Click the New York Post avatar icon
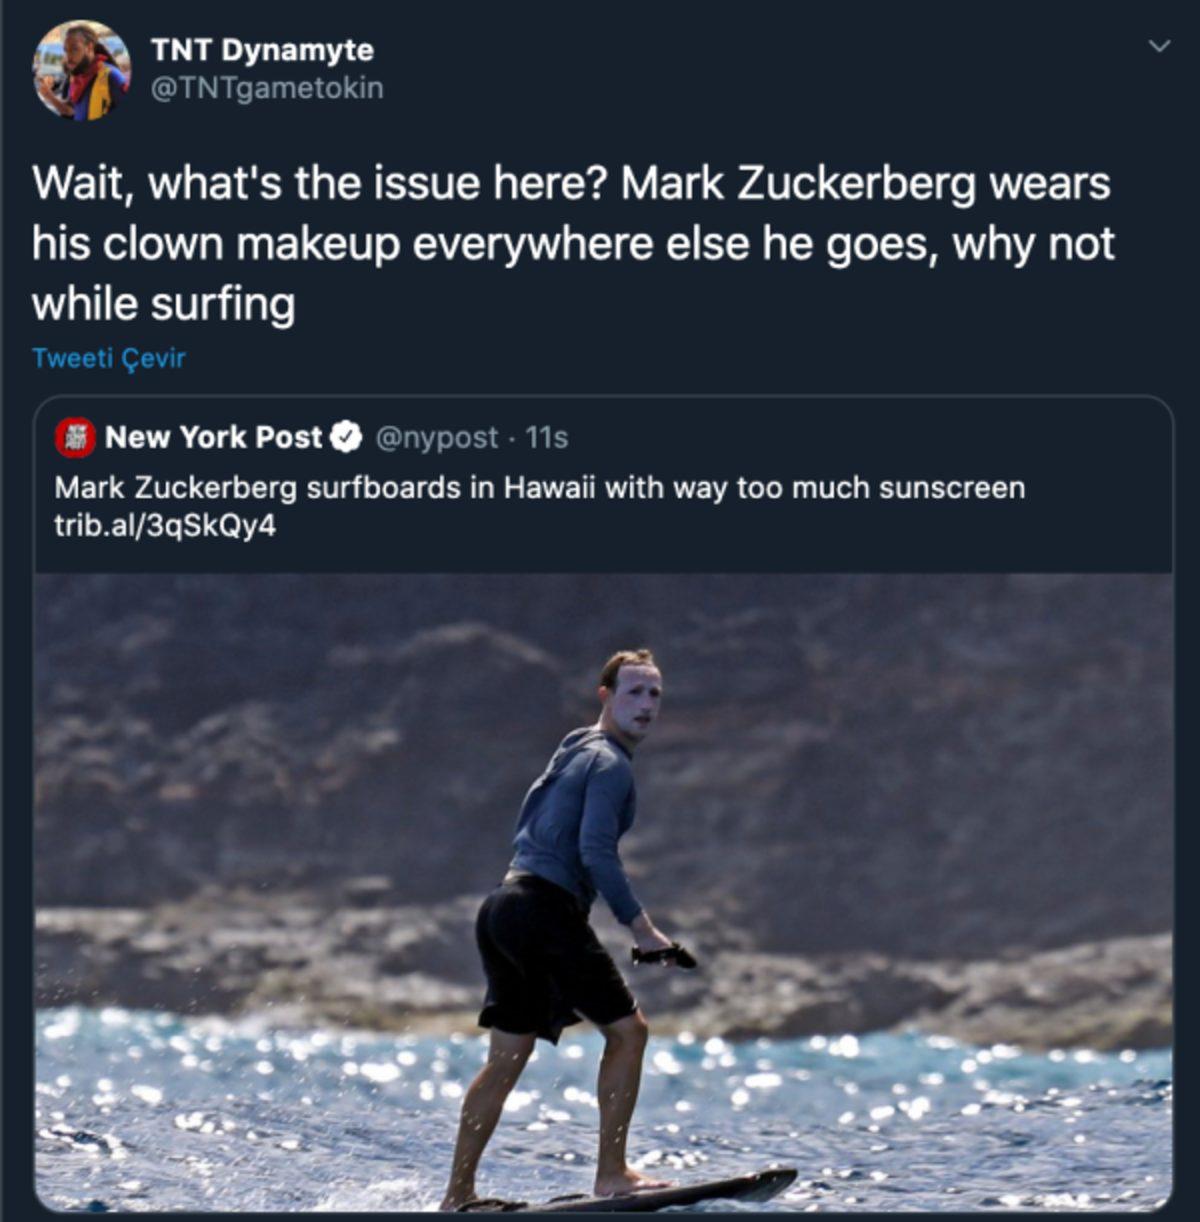 (x=77, y=435)
